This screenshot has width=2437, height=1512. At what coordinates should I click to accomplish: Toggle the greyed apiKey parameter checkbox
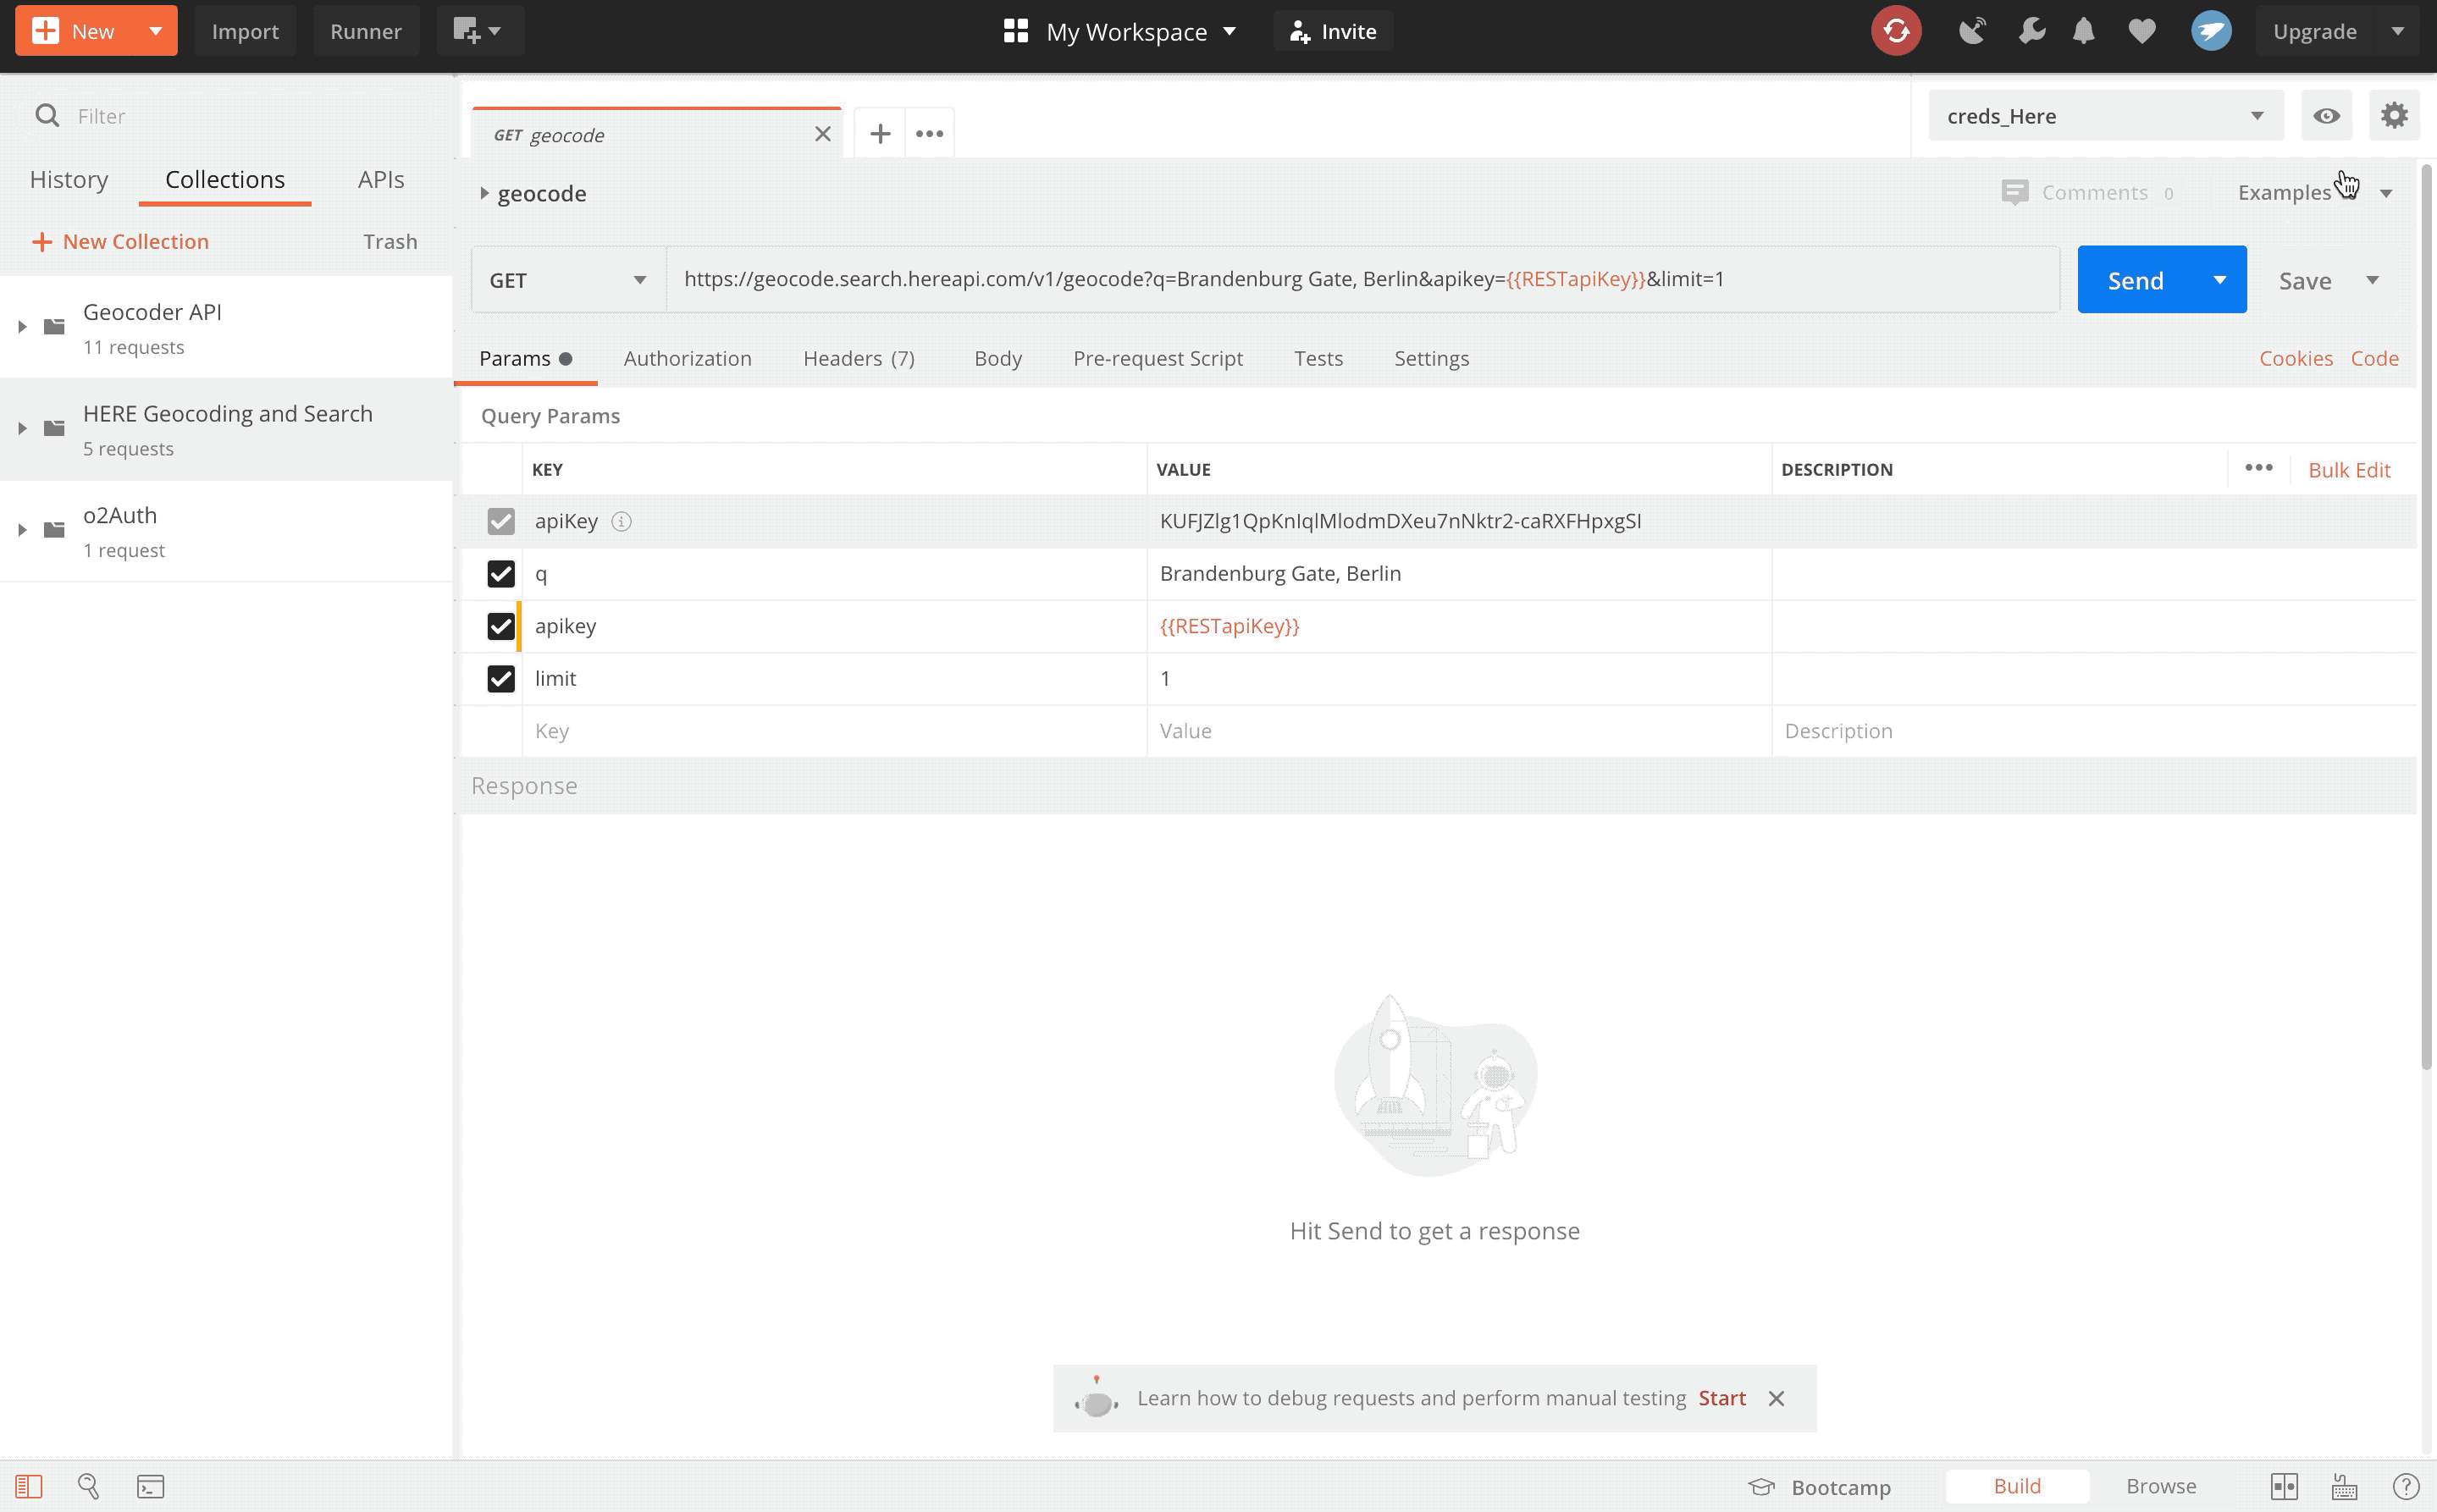pyautogui.click(x=501, y=521)
